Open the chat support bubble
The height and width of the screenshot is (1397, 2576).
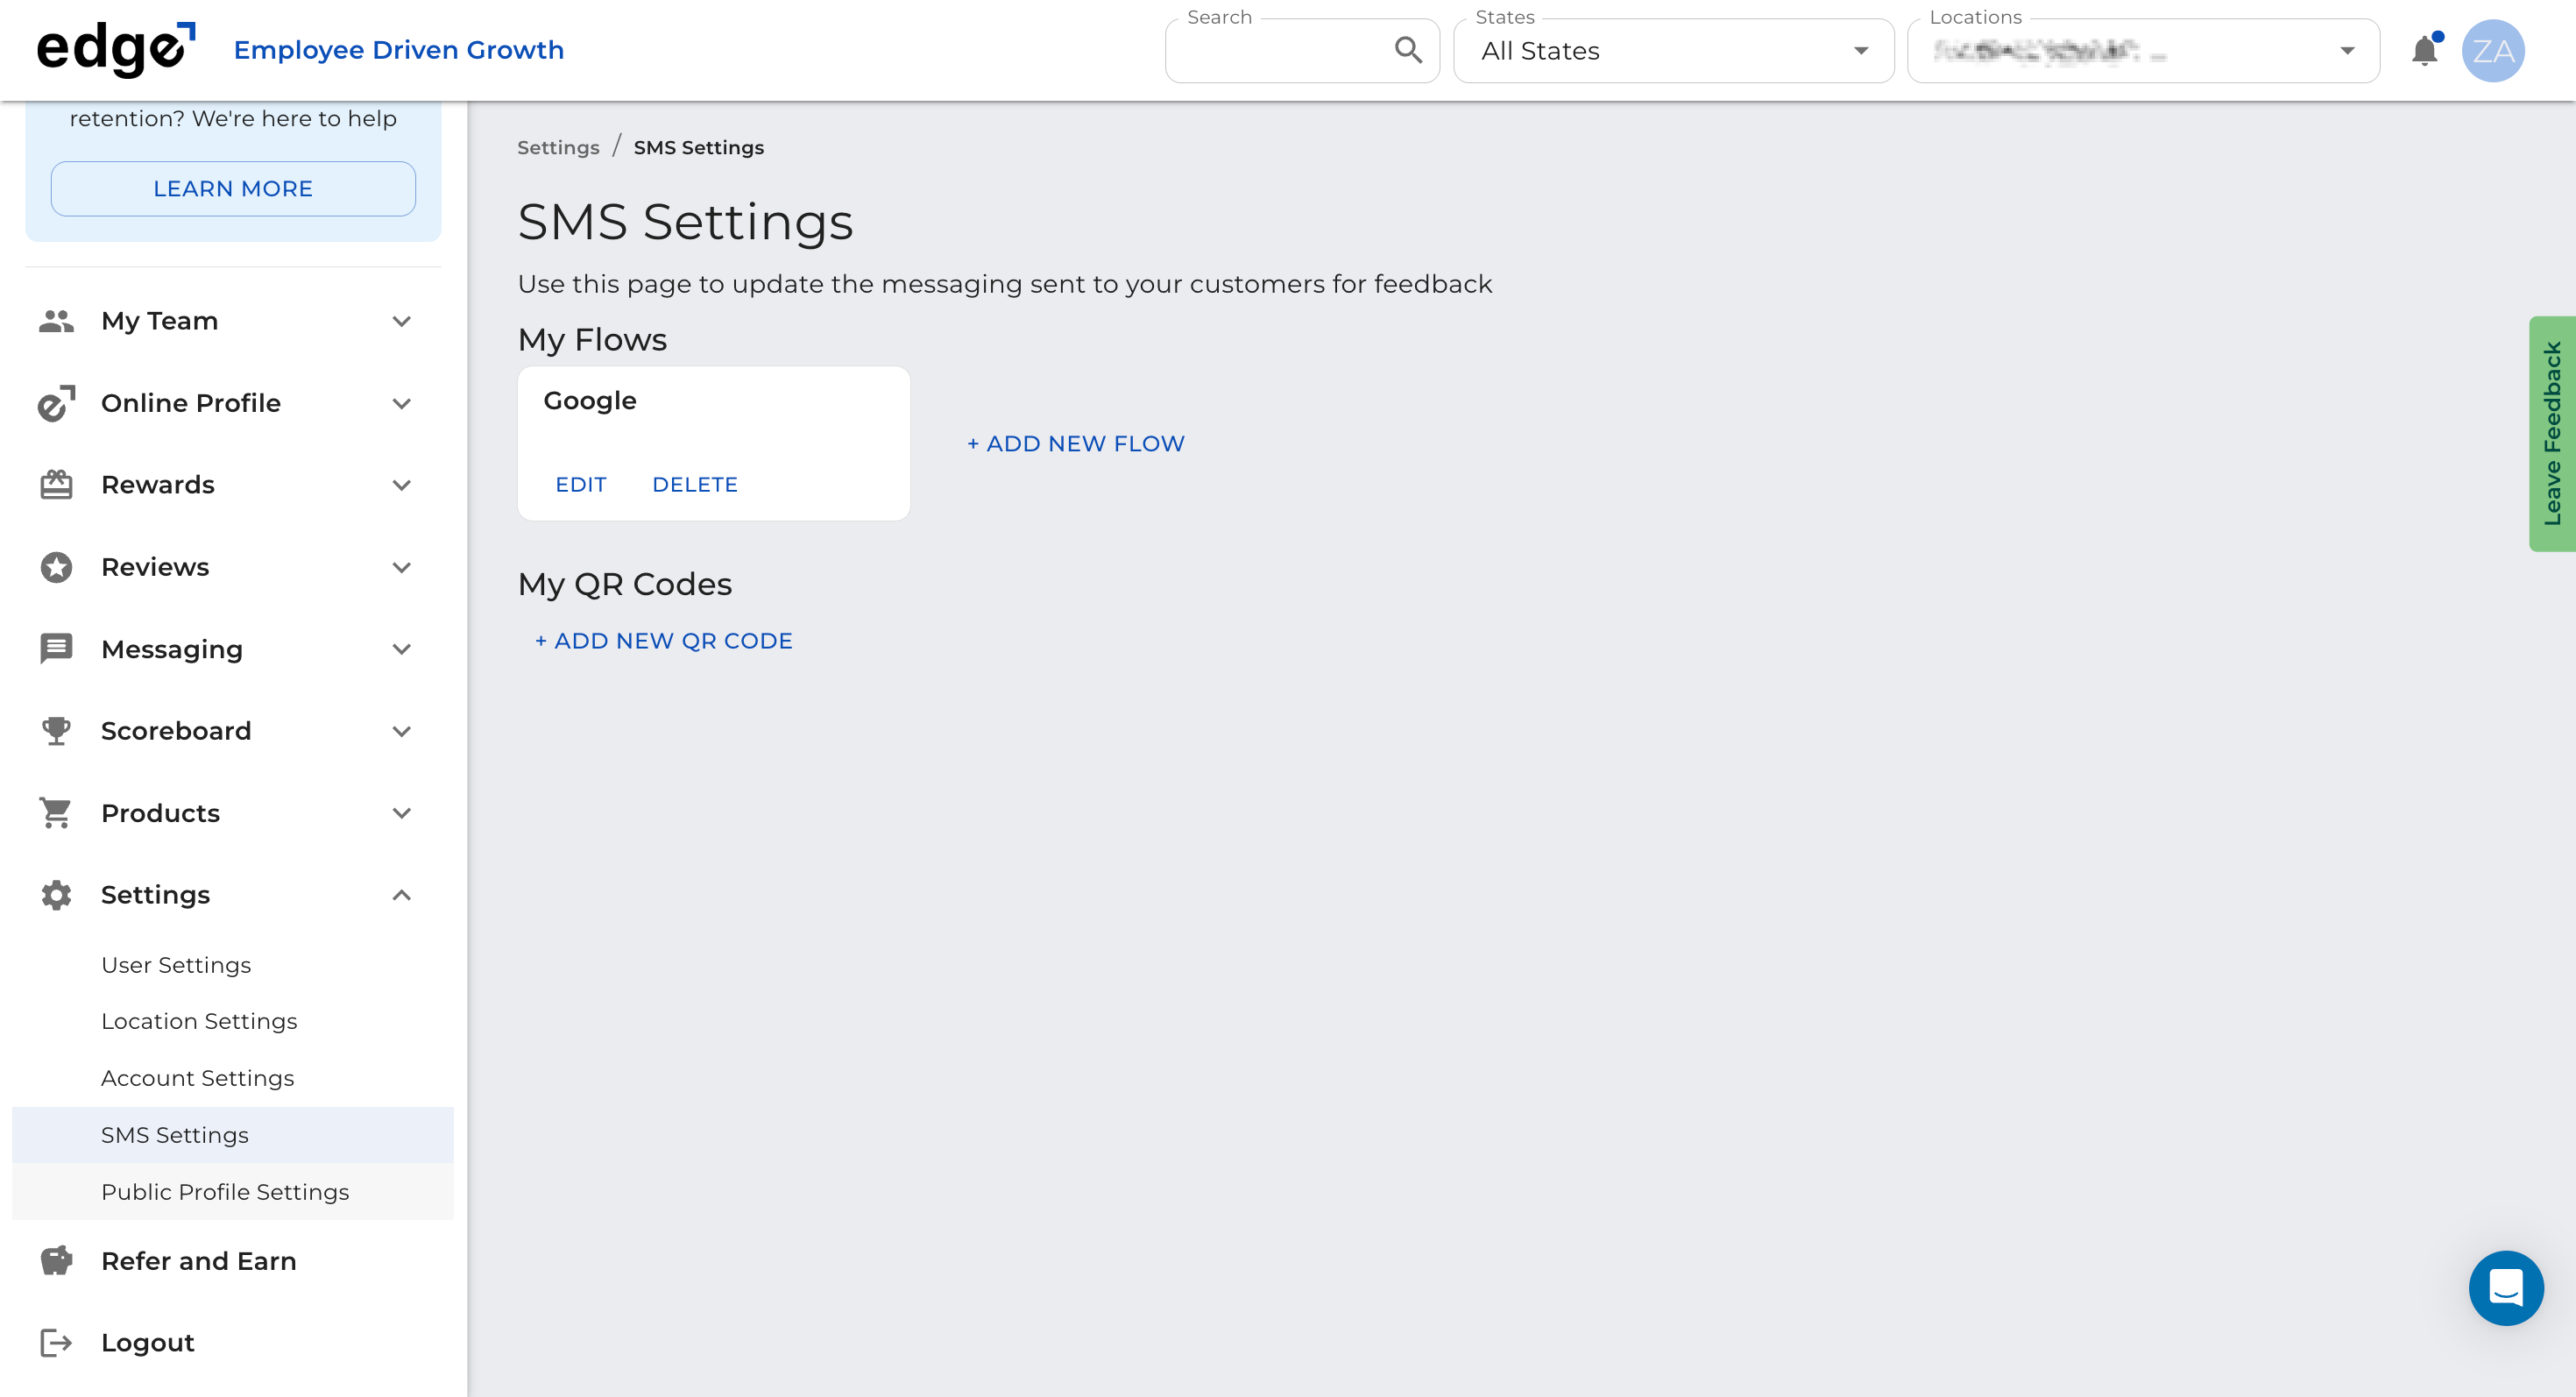(x=2506, y=1288)
